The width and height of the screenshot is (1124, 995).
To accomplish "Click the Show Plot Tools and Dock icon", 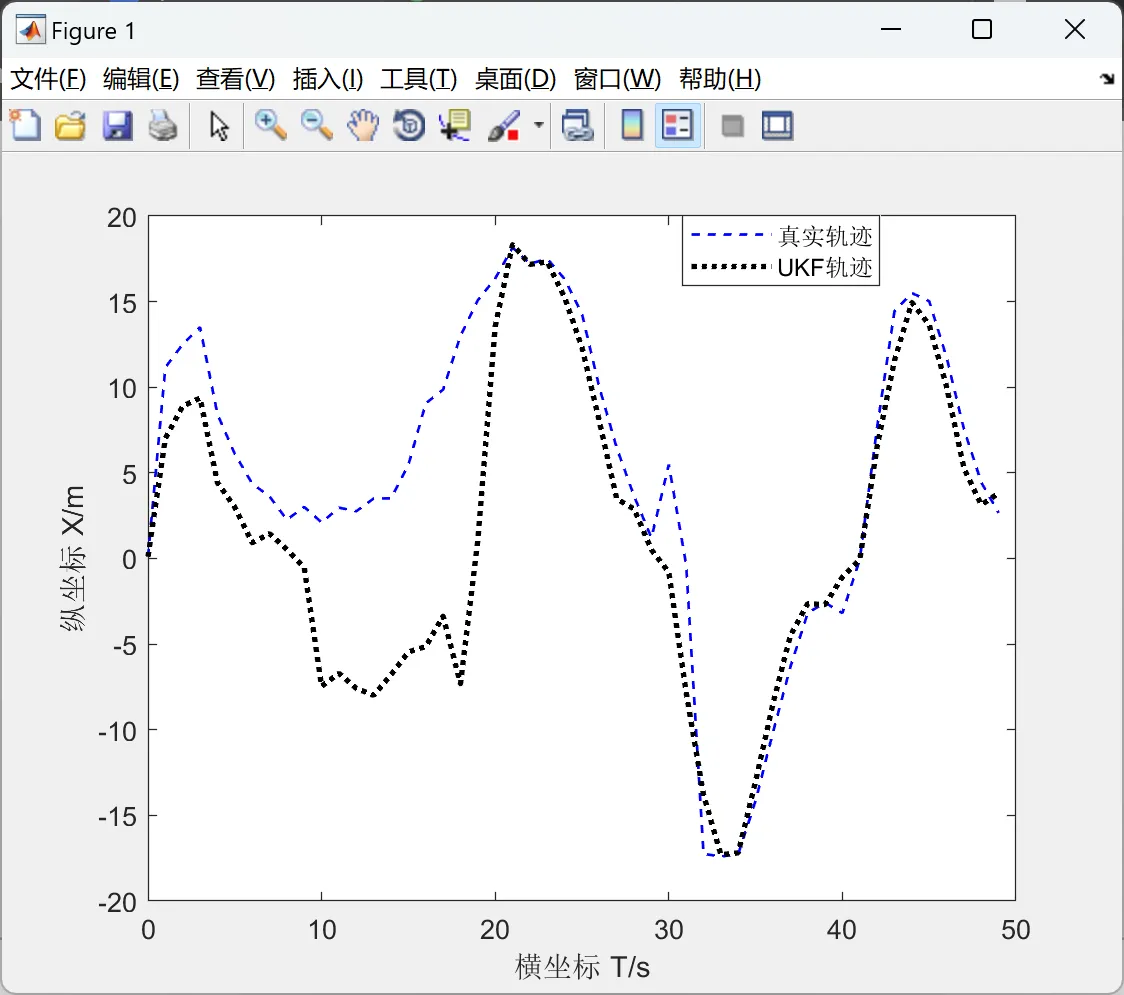I will [x=777, y=125].
